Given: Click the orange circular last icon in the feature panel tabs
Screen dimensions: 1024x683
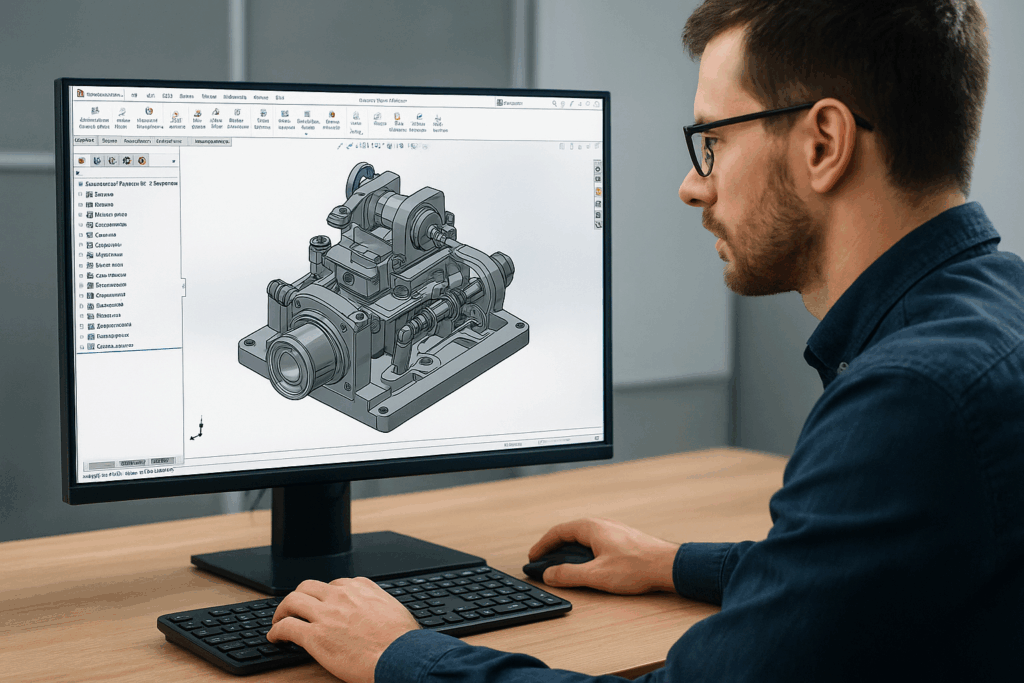Looking at the screenshot, I should 142,160.
